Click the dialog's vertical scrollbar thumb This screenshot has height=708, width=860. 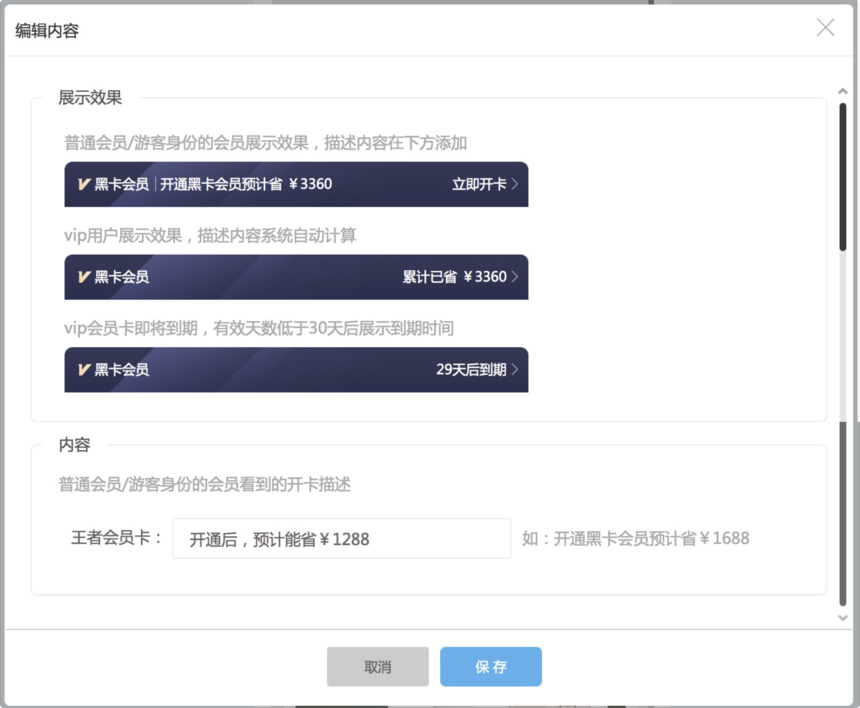pyautogui.click(x=843, y=177)
